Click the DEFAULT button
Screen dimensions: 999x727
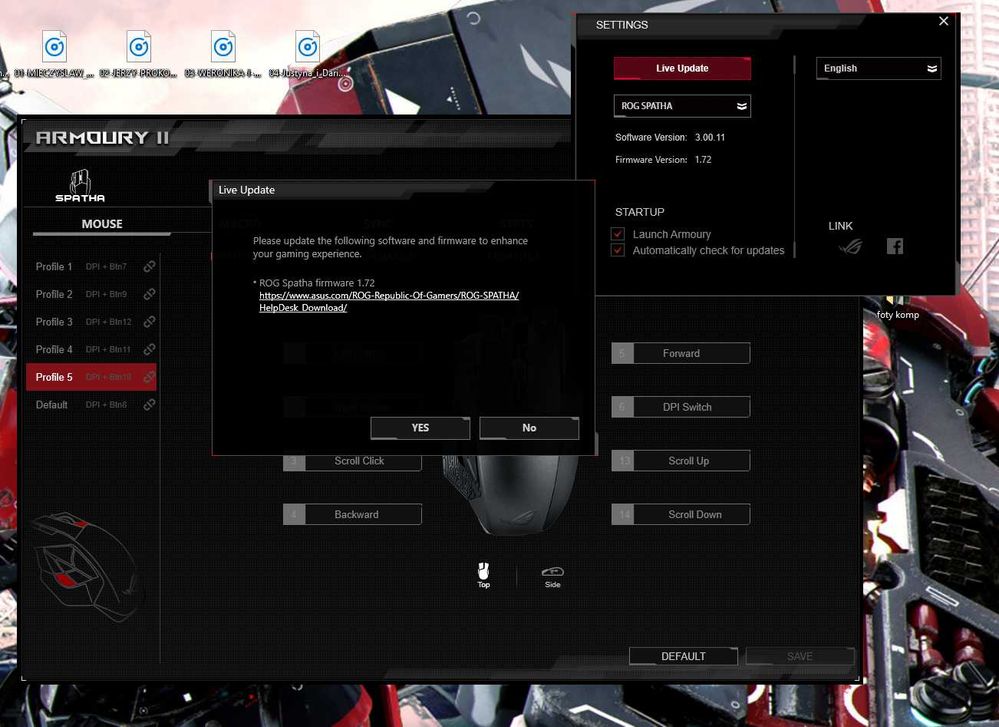[683, 656]
